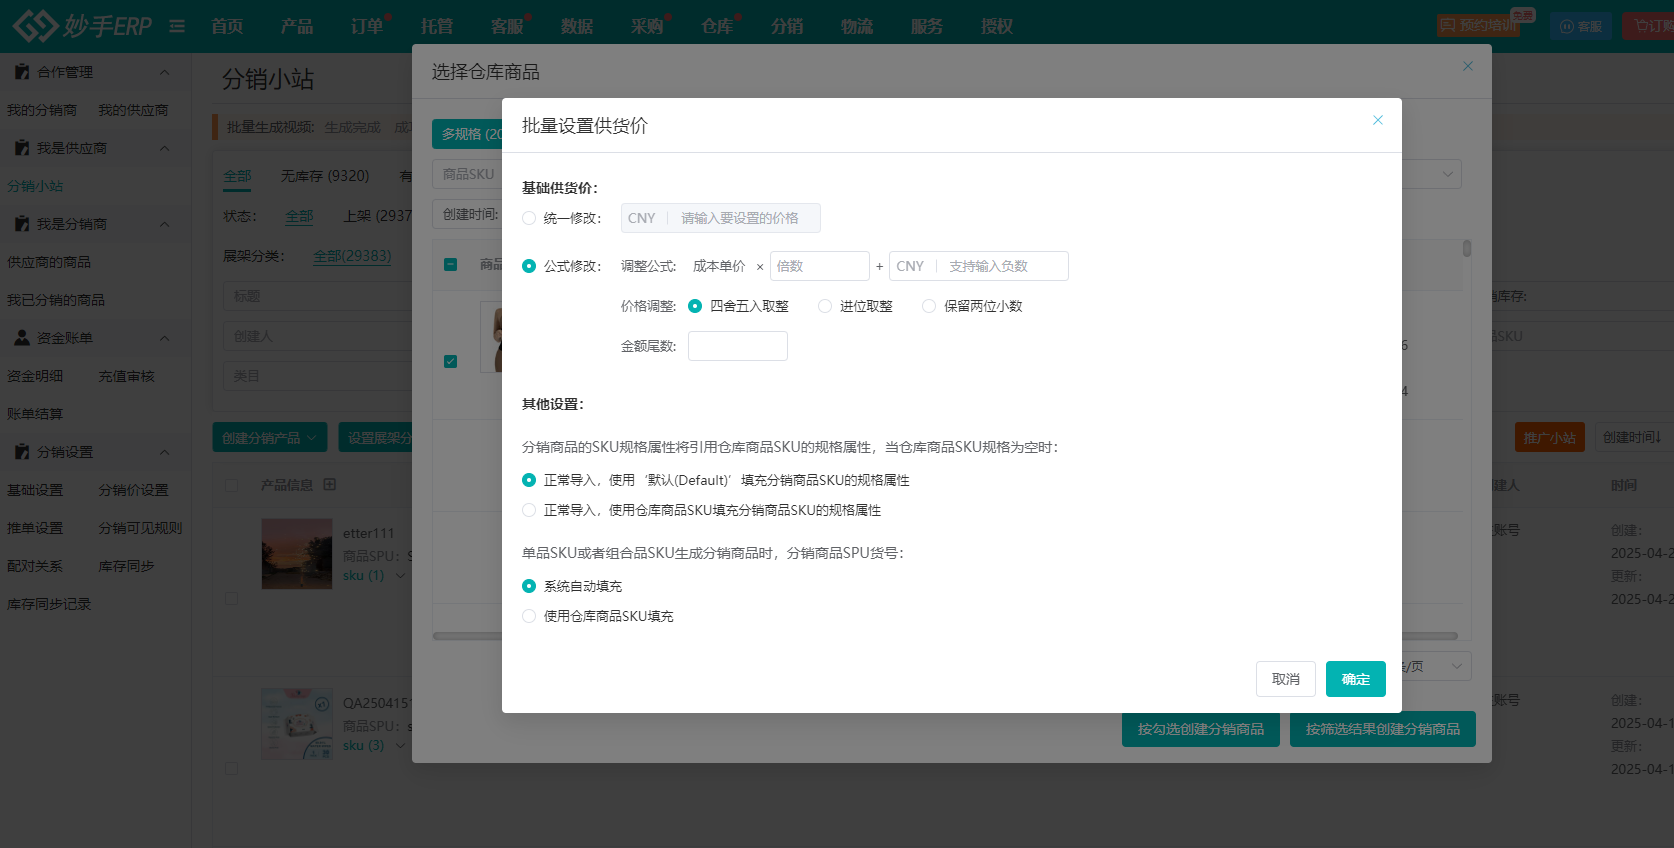1674x848 pixels.
Task: Click the 授权 top menu
Action: 997,26
